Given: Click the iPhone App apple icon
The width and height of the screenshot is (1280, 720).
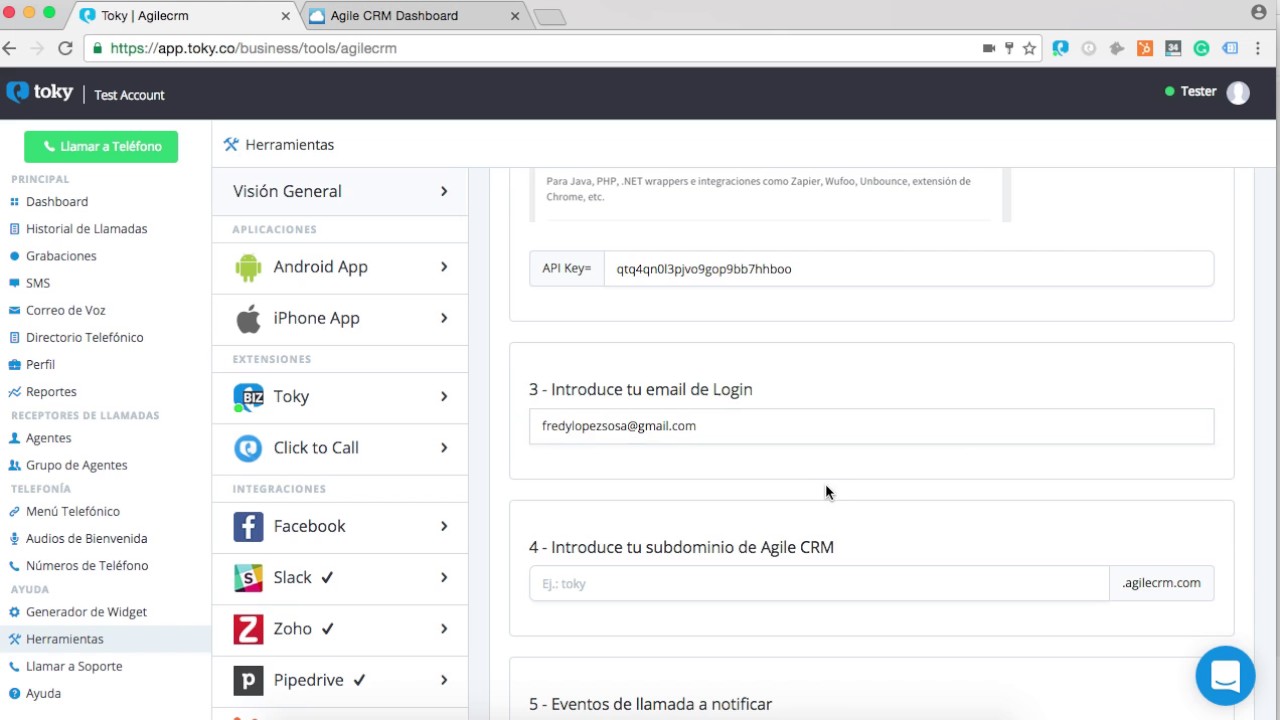Looking at the screenshot, I should [x=248, y=318].
